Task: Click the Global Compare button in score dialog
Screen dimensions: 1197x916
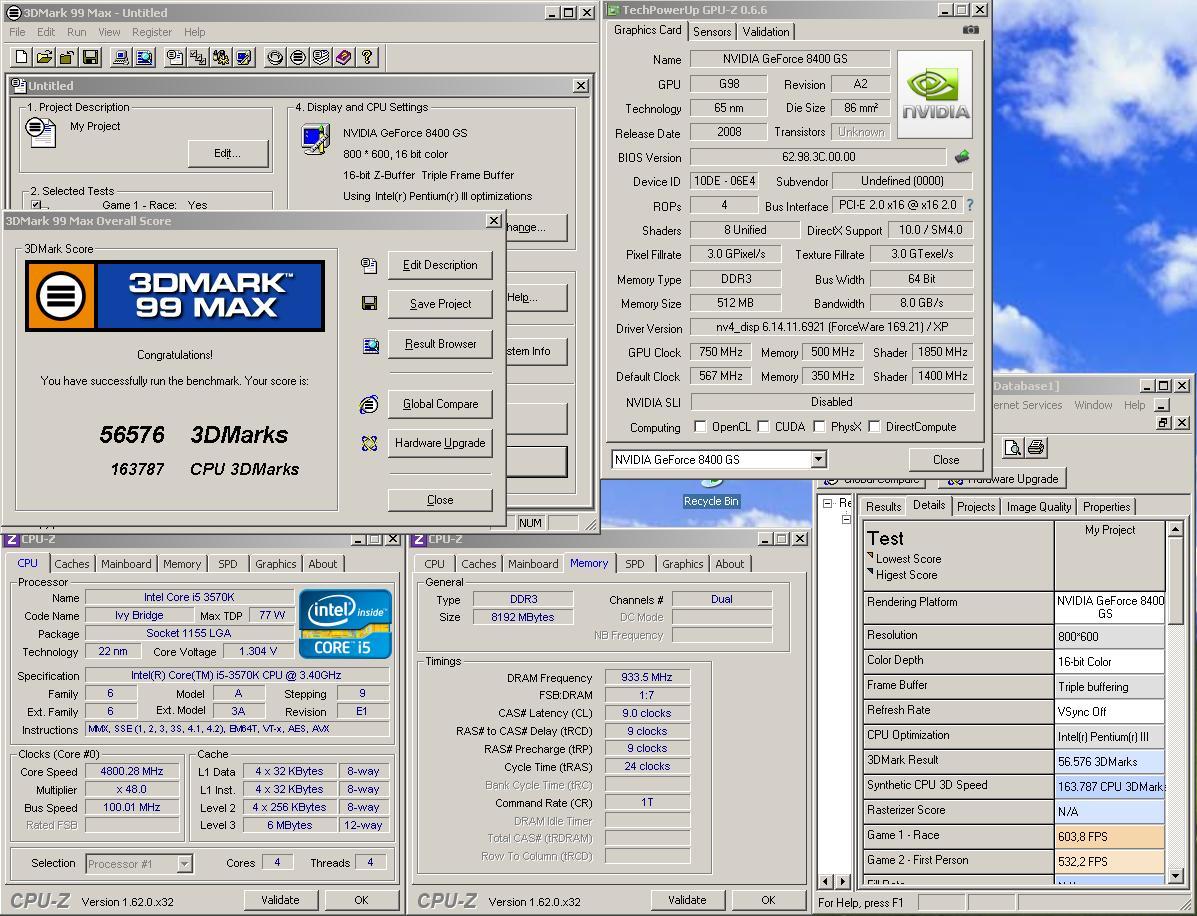Action: click(440, 404)
